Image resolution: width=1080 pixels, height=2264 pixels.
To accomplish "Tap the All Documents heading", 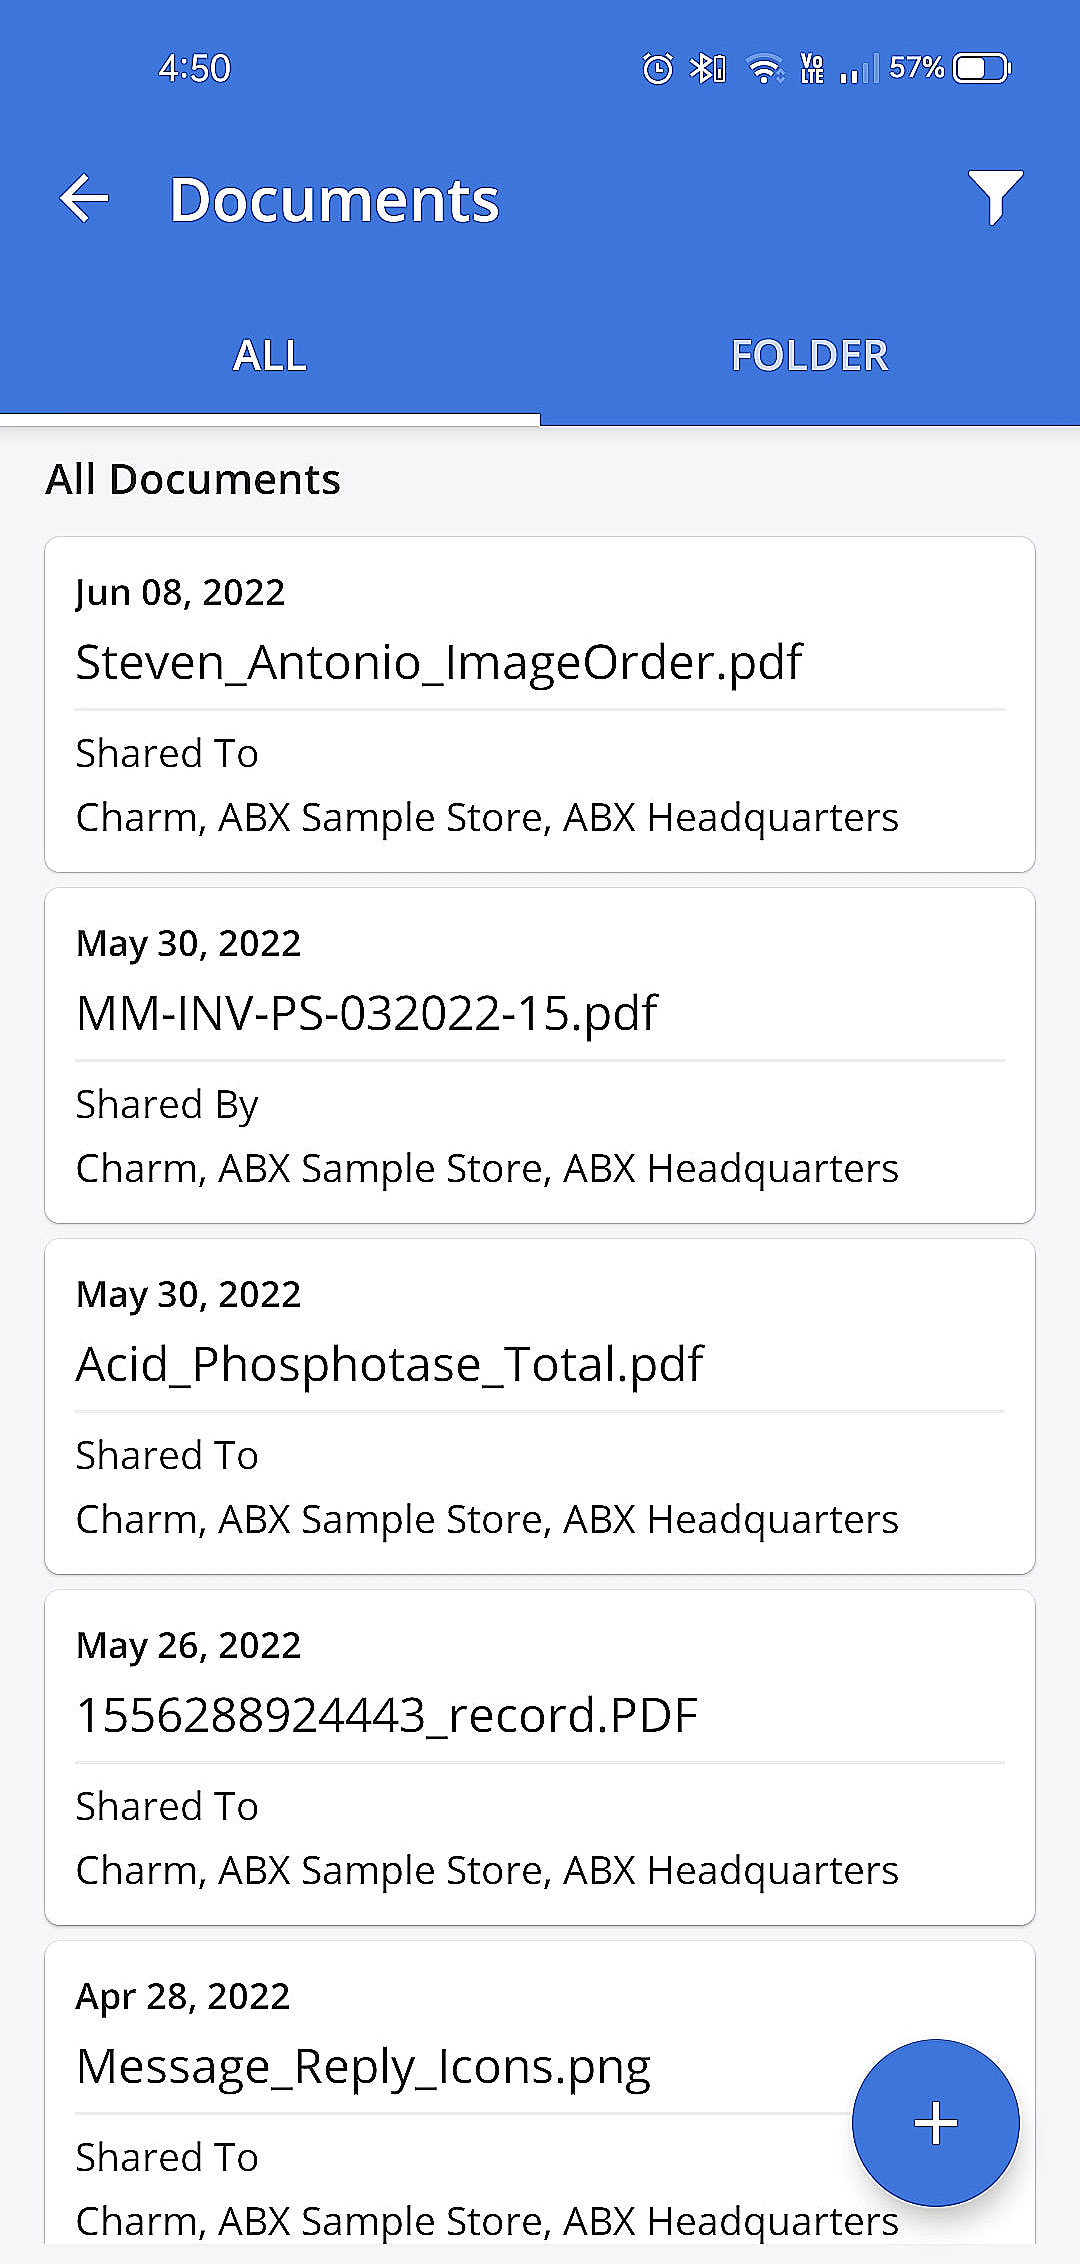I will 193,480.
